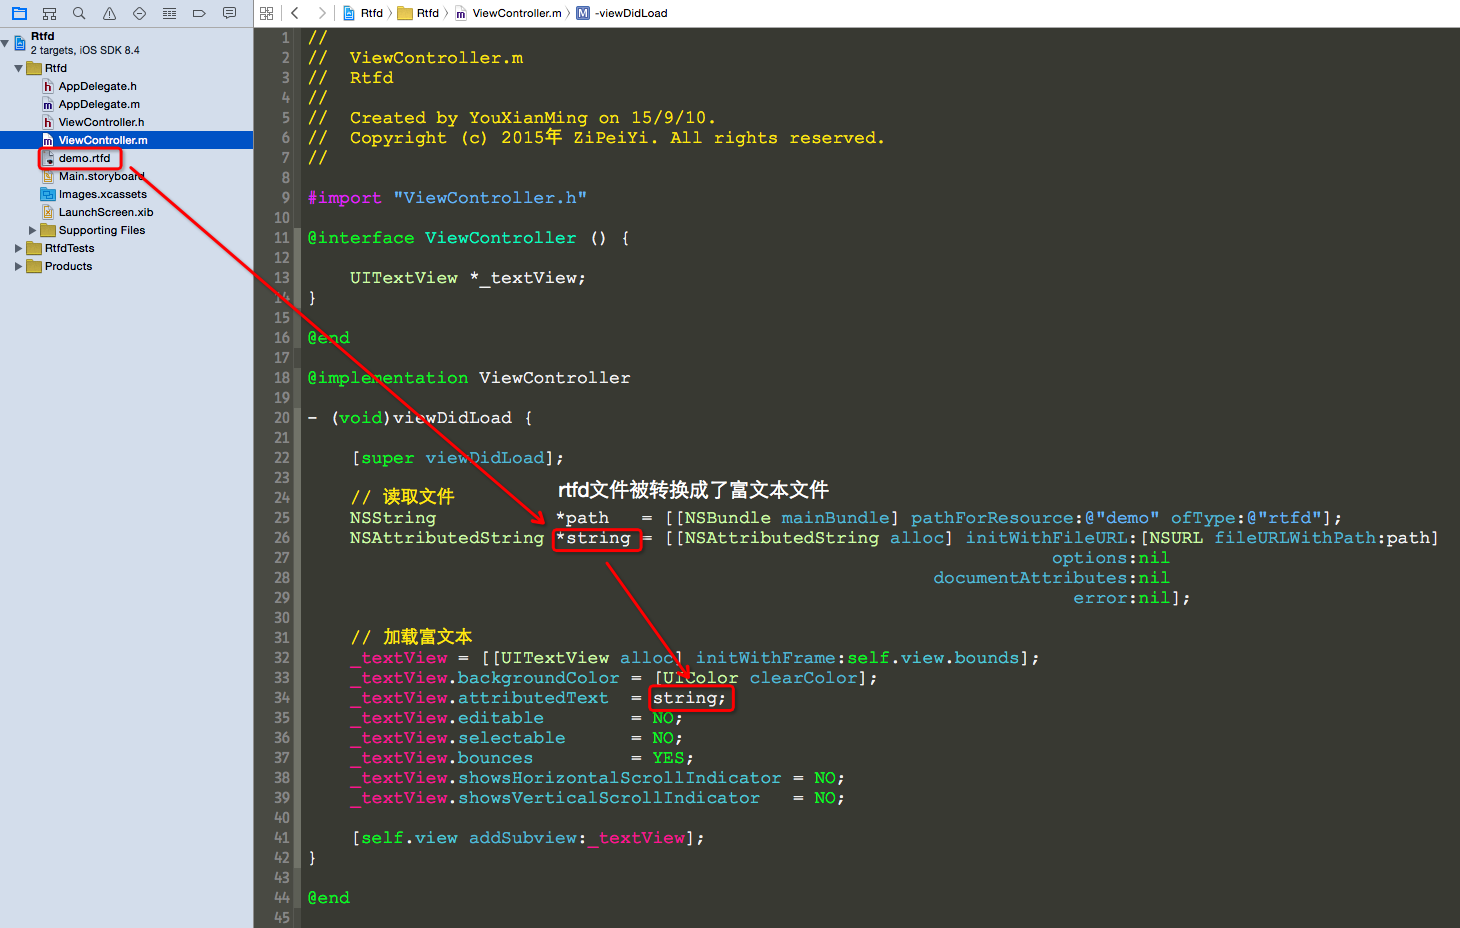Click the Images.xcassets folder icon
The height and width of the screenshot is (928, 1460).
tap(48, 194)
